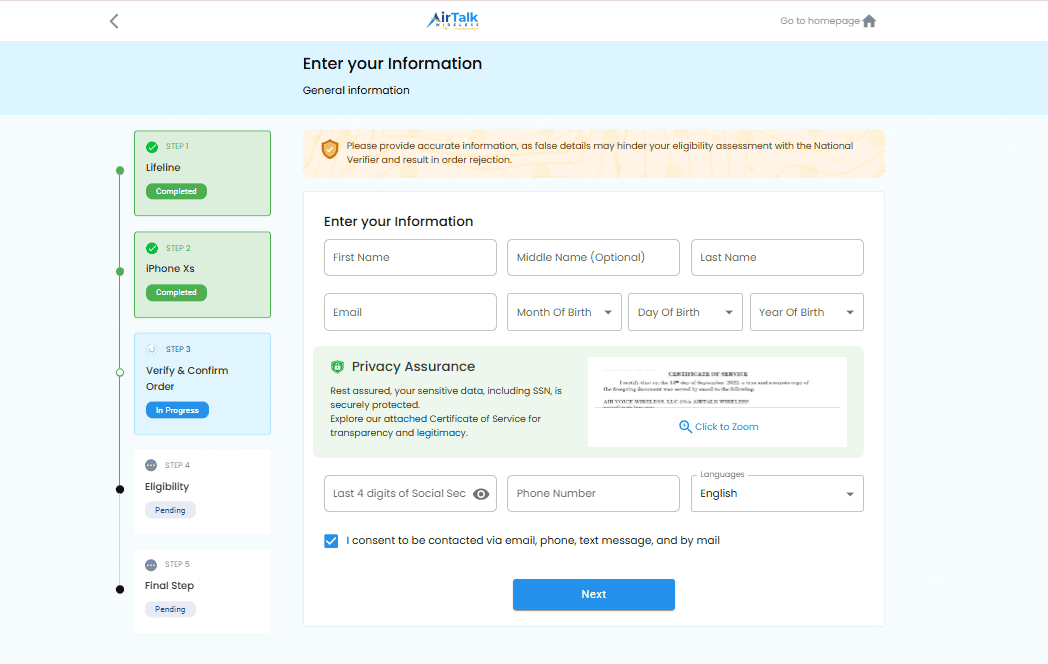1048x664 pixels.
Task: Uncheck the consent to be contacted checkbox
Action: click(x=331, y=541)
